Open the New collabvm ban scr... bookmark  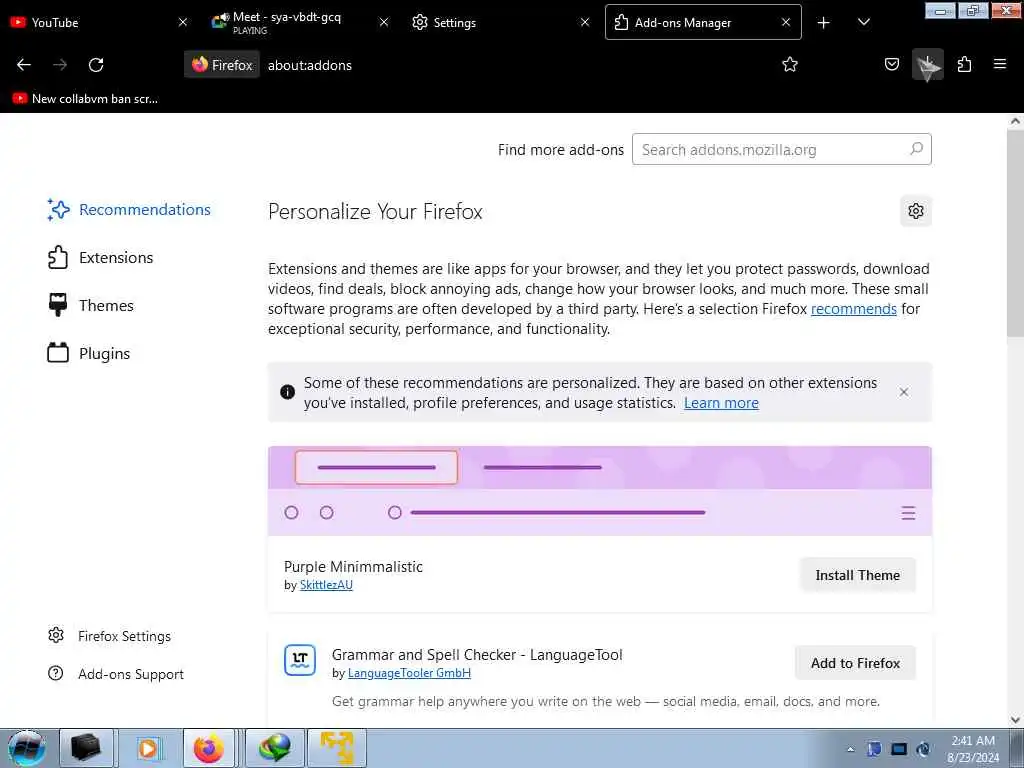85,99
